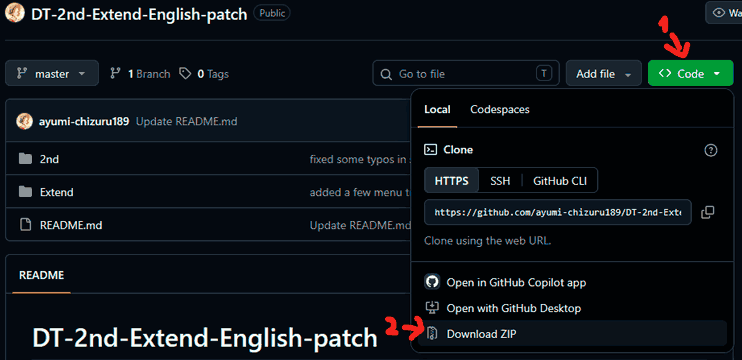This screenshot has width=742, height=360.
Task: Click the ZIP file icon
Action: (431, 334)
